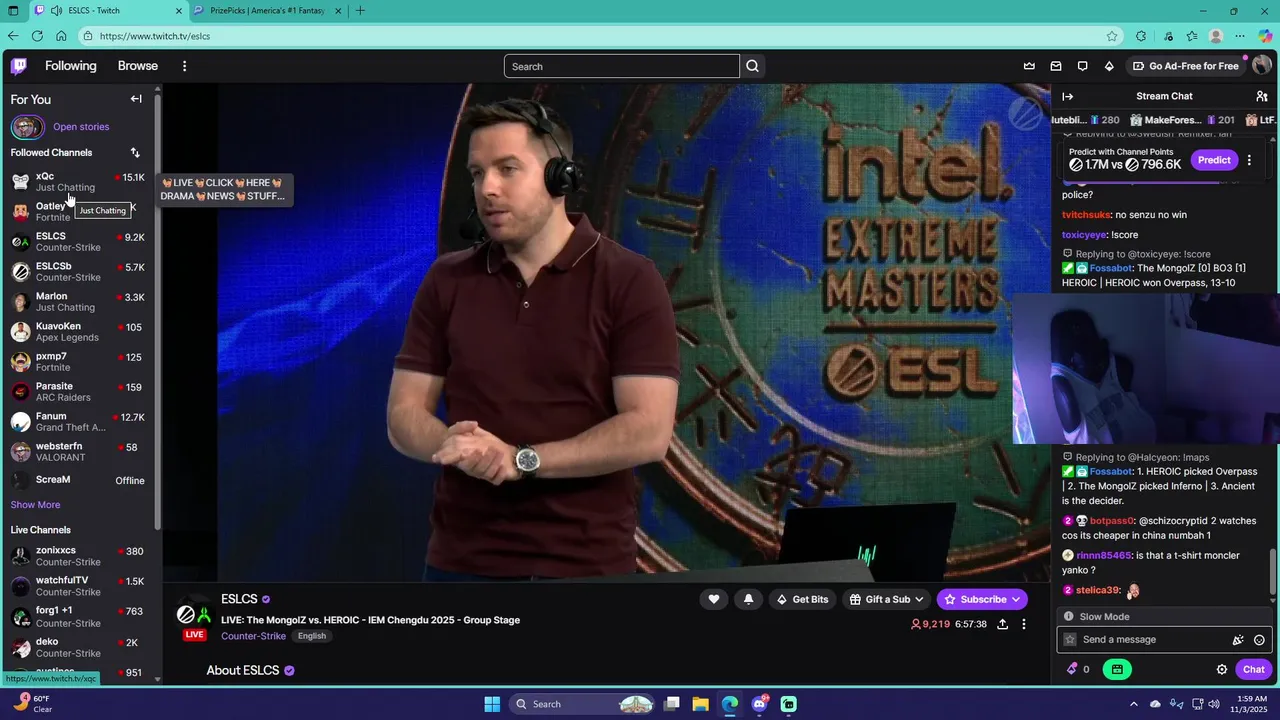The height and width of the screenshot is (720, 1280).
Task: Click the ESLCS channel avatar below video
Action: [194, 613]
